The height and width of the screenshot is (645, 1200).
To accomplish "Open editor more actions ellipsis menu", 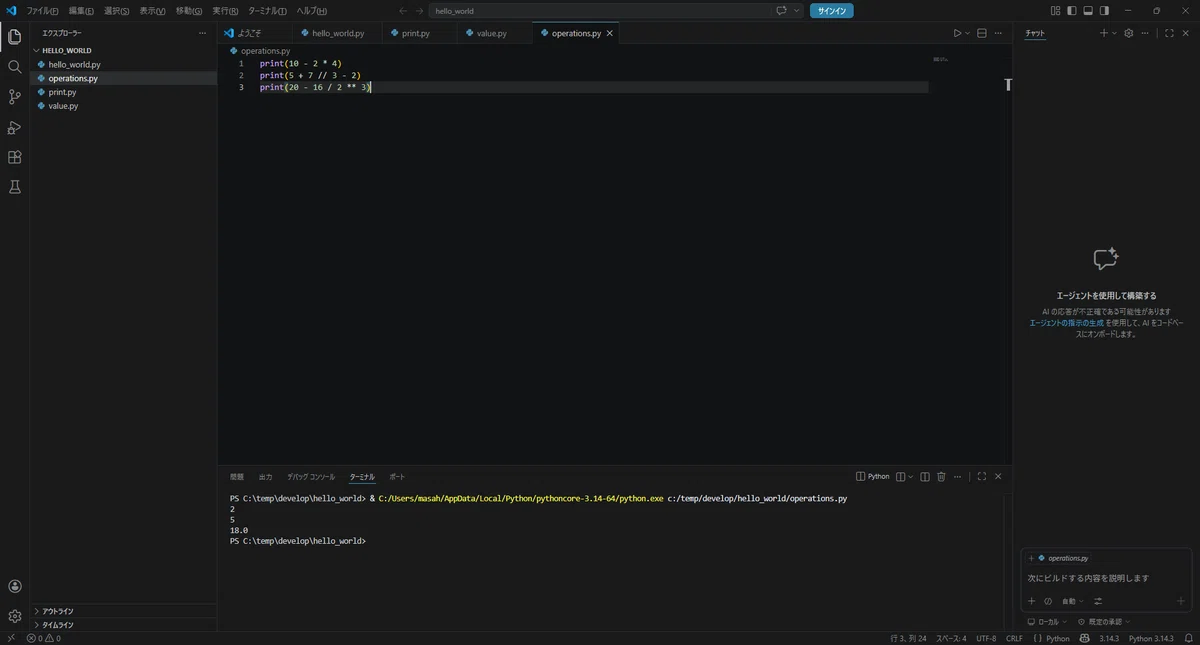I will coord(998,33).
